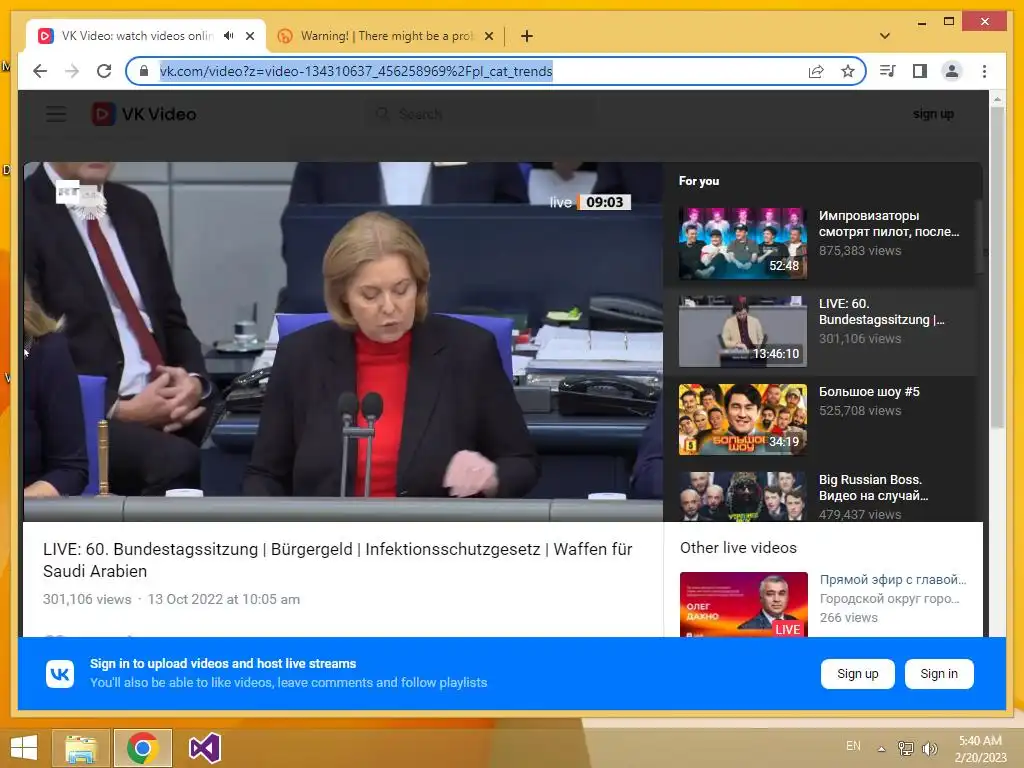Click the VK Video search field
This screenshot has height=768, width=1024.
(480, 114)
